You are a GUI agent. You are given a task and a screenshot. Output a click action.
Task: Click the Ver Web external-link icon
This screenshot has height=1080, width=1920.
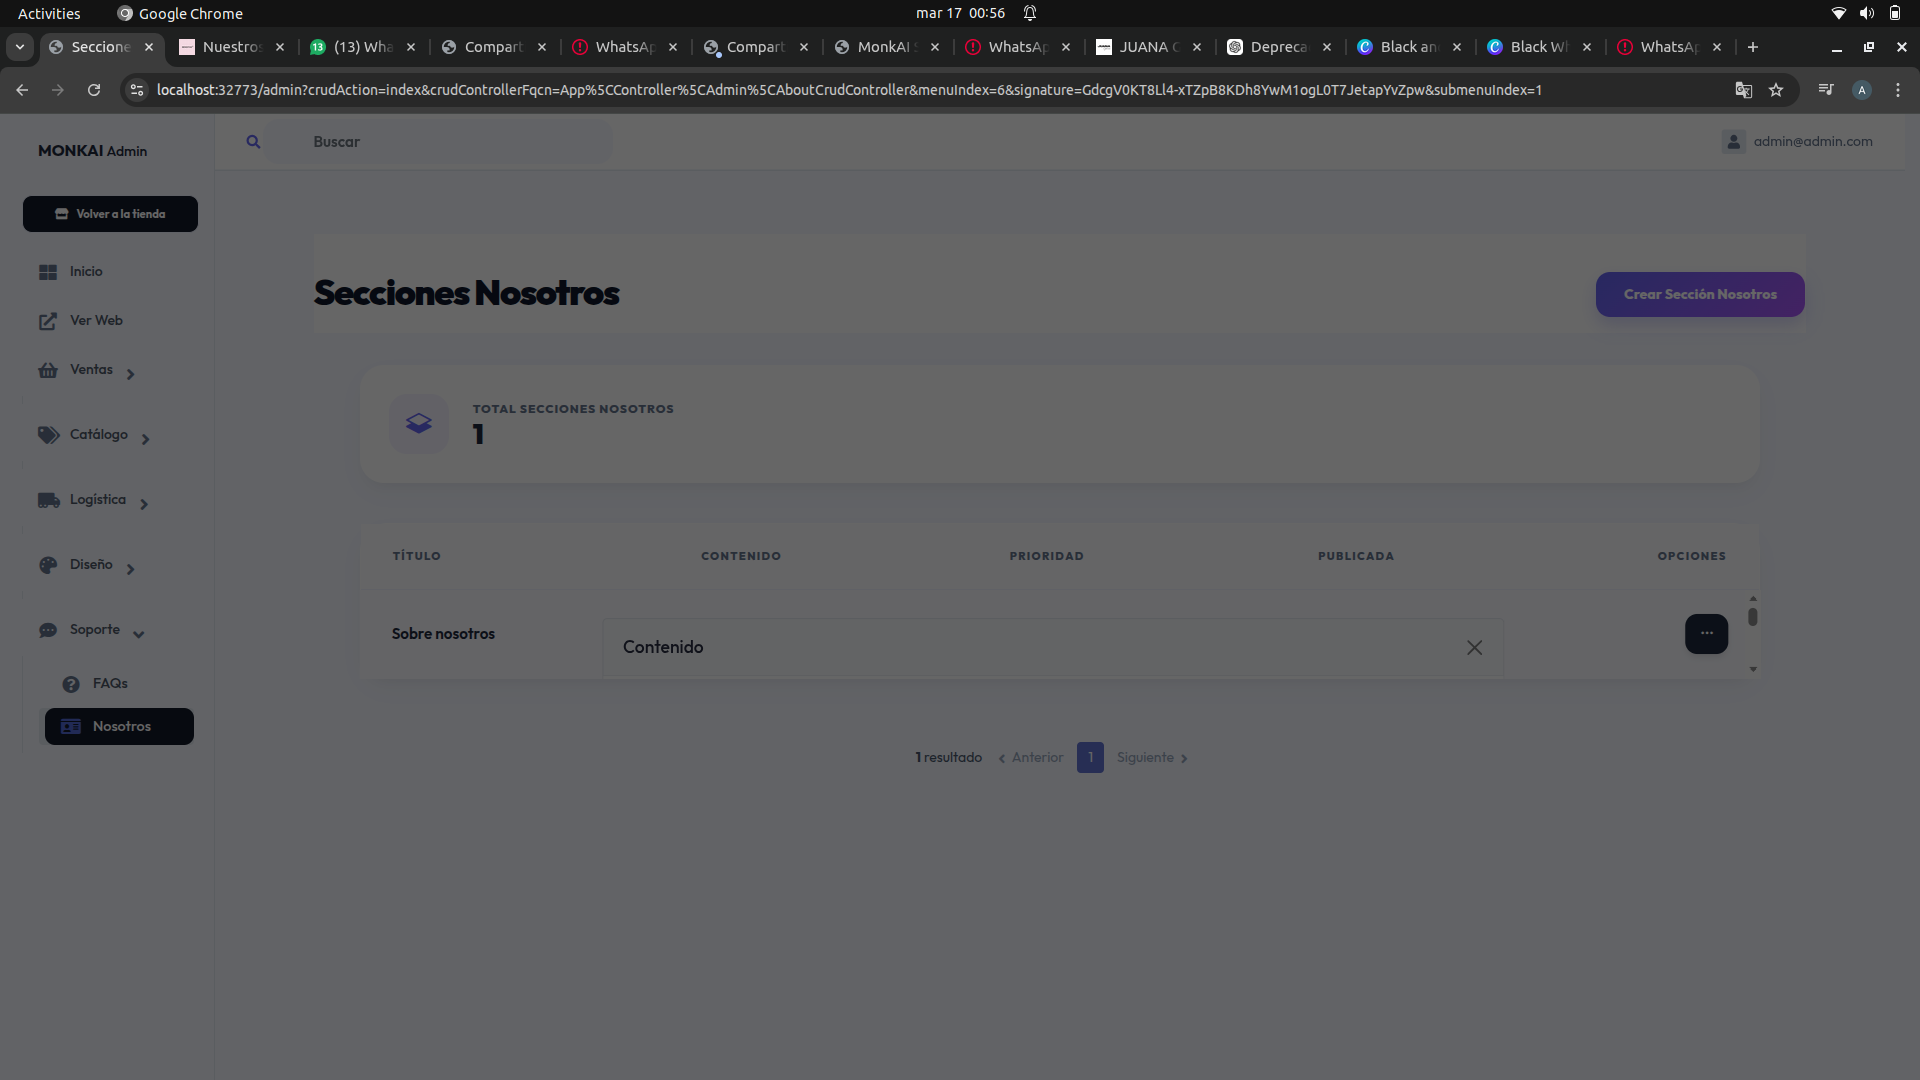coord(48,321)
